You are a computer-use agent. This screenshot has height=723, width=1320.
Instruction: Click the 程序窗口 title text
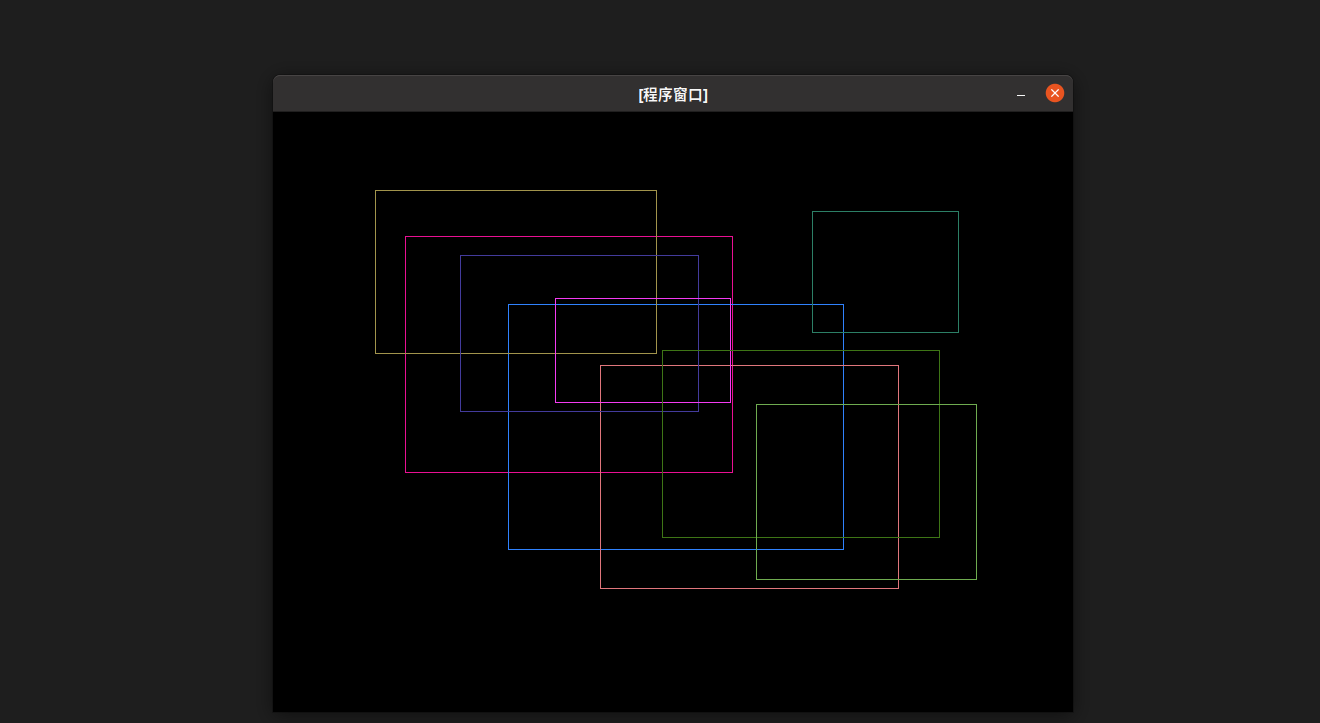673,95
